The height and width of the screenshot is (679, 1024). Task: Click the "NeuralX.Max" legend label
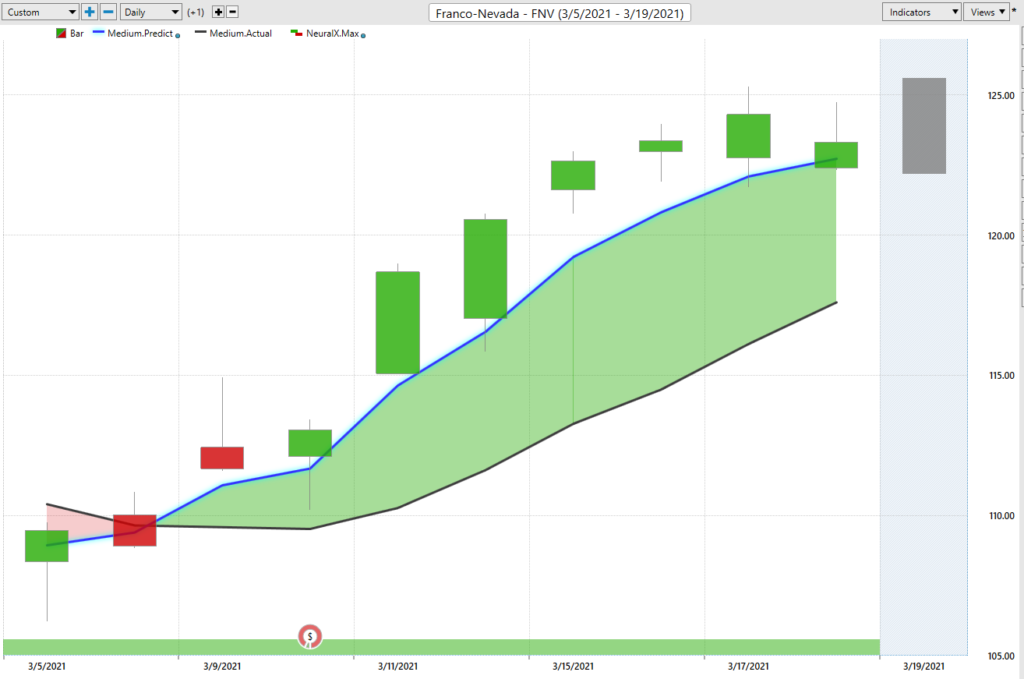coord(332,33)
